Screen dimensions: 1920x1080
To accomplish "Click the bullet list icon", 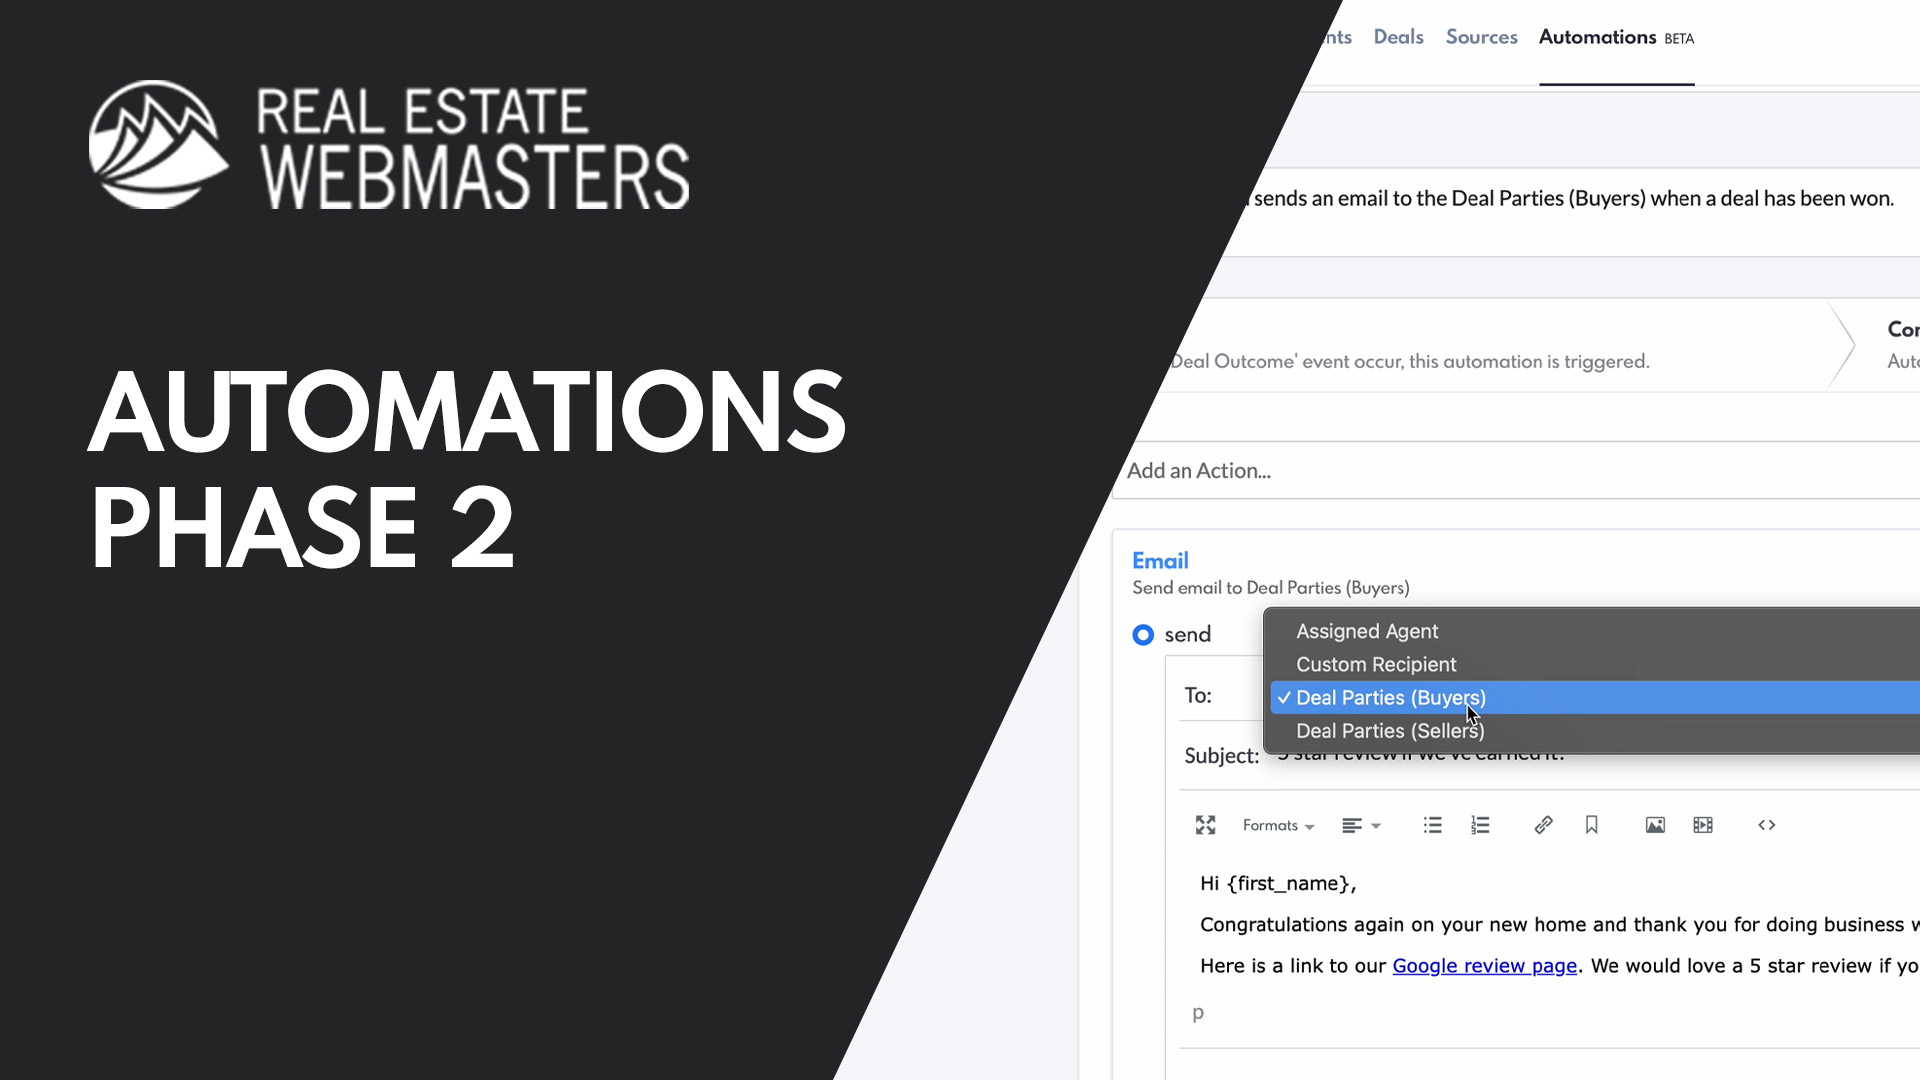I will [1432, 825].
